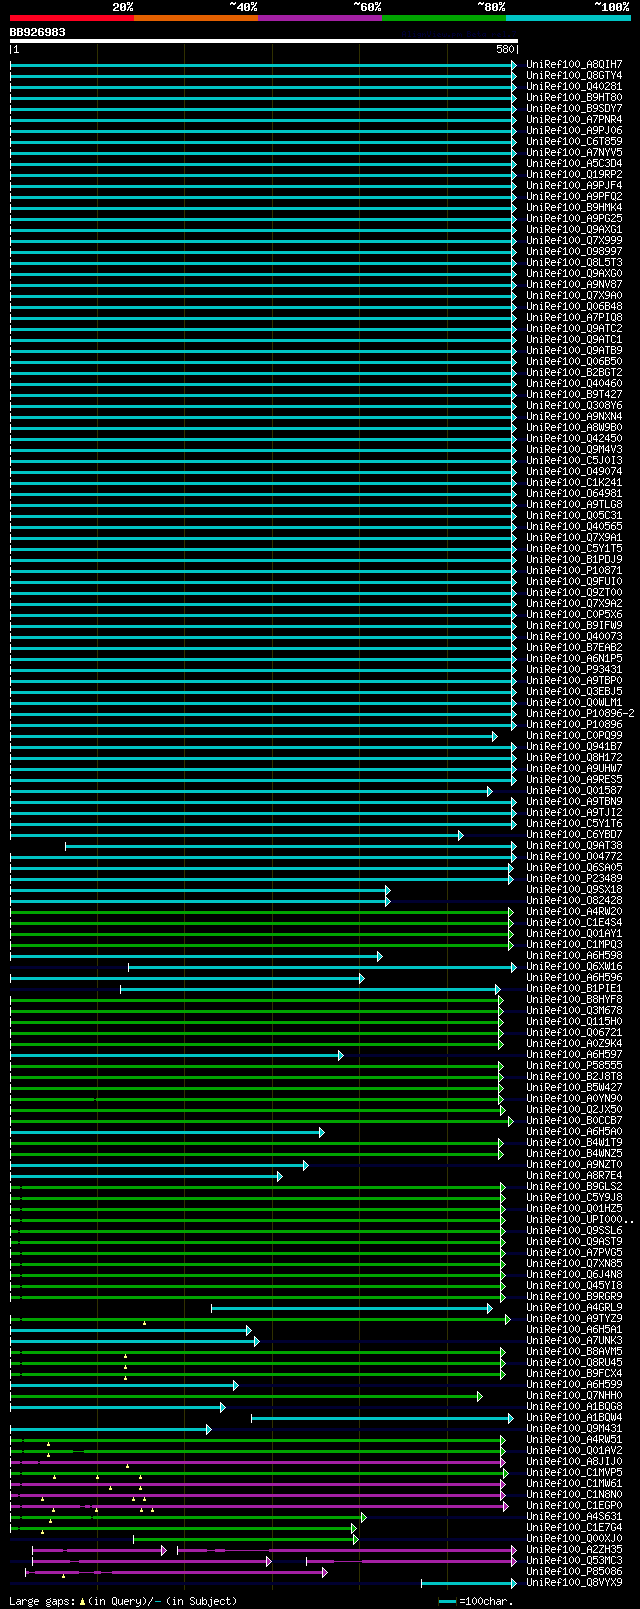Click label UniRef100_P10896-2
Image resolution: width=640 pixels, height=1609 pixels.
click(580, 714)
